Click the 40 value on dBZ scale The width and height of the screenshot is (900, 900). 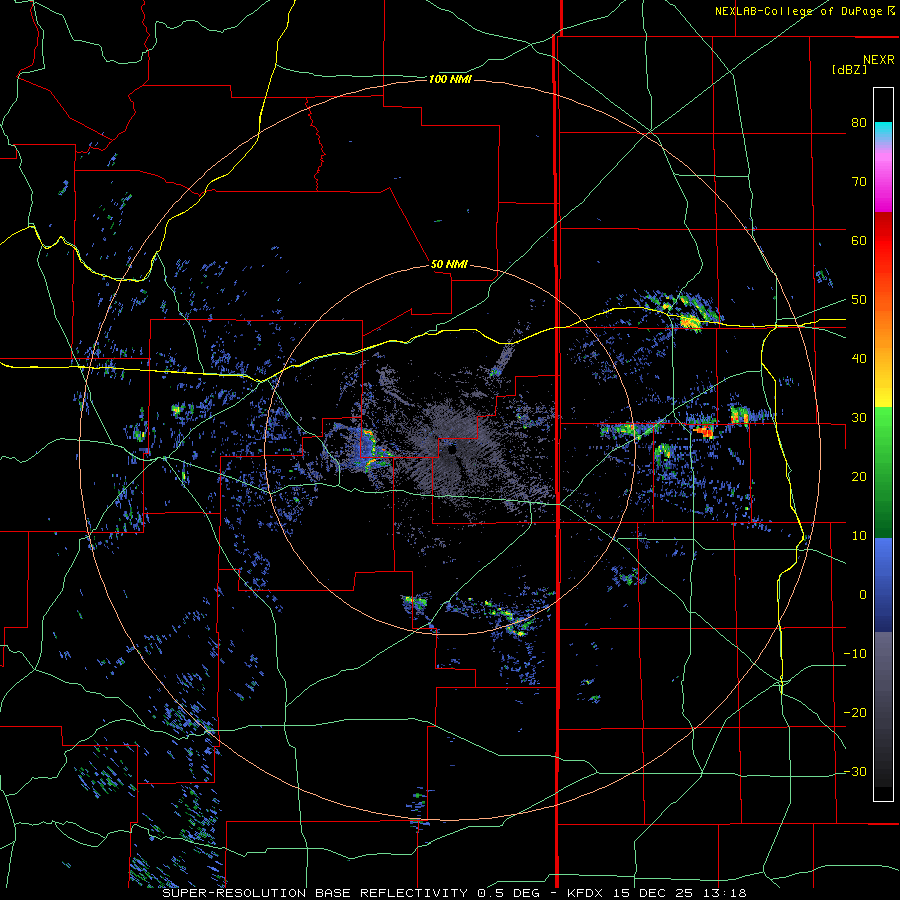click(859, 359)
